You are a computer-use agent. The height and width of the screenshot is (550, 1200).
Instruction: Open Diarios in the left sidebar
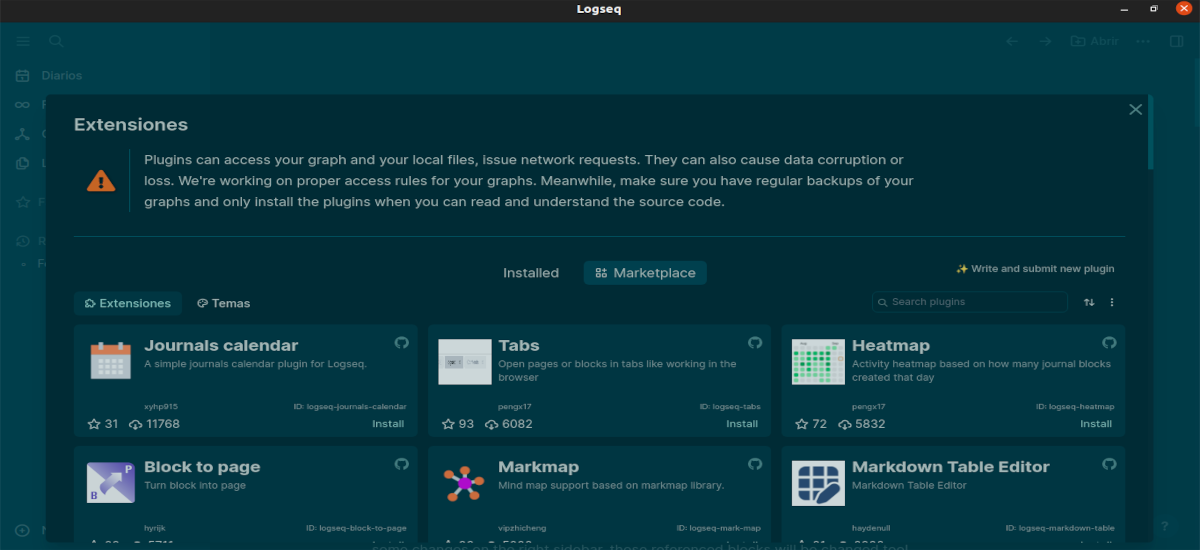point(61,76)
